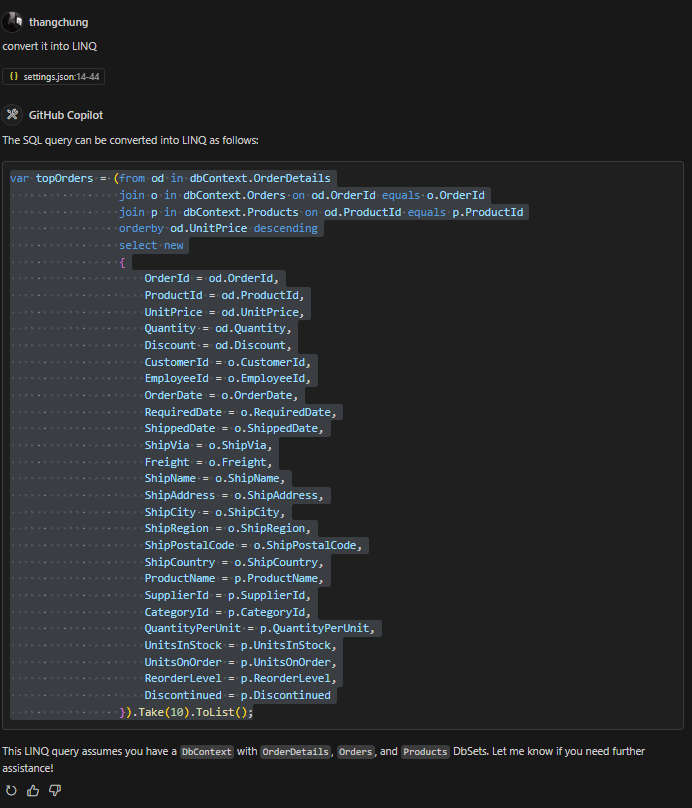The width and height of the screenshot is (692, 808).
Task: Click 'ShippedDate = o.ShippedDate' line
Action: click(x=234, y=428)
